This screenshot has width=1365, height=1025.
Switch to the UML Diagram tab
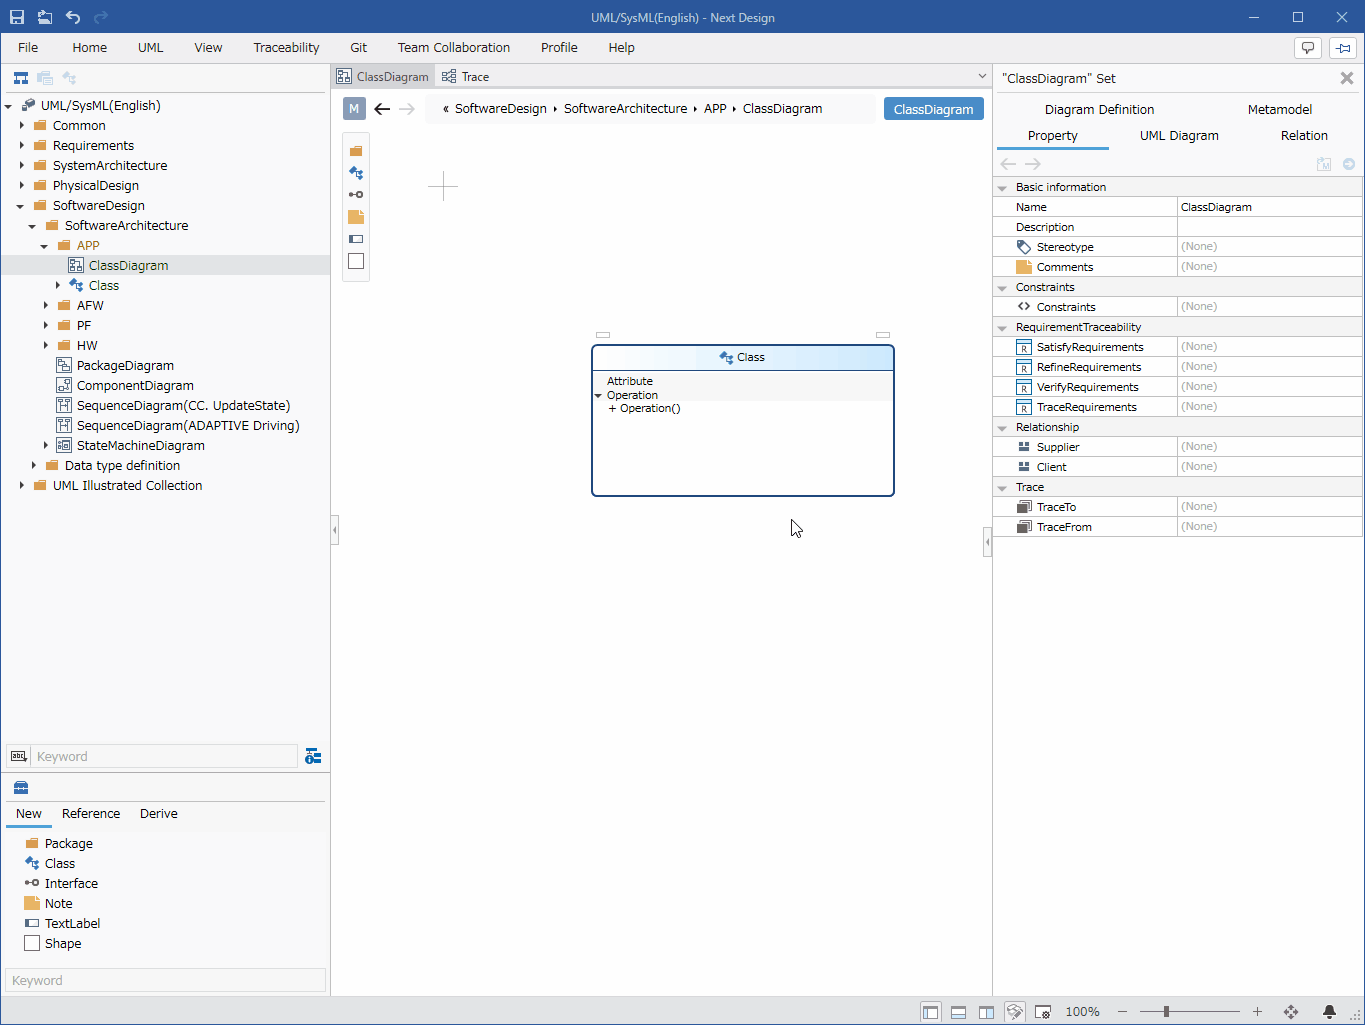[x=1179, y=136]
